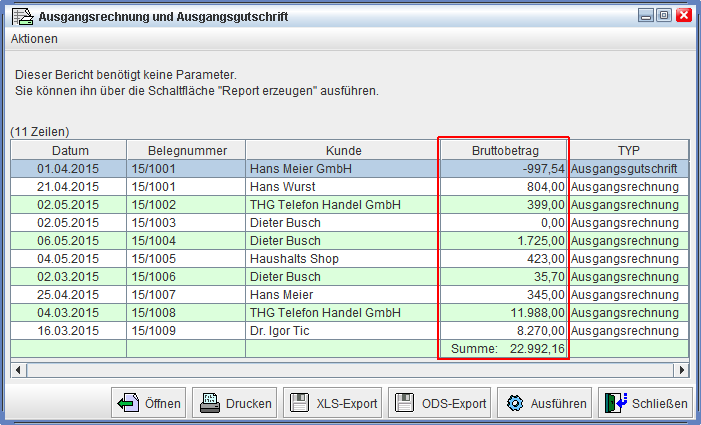Click the TYP column header

628,150
